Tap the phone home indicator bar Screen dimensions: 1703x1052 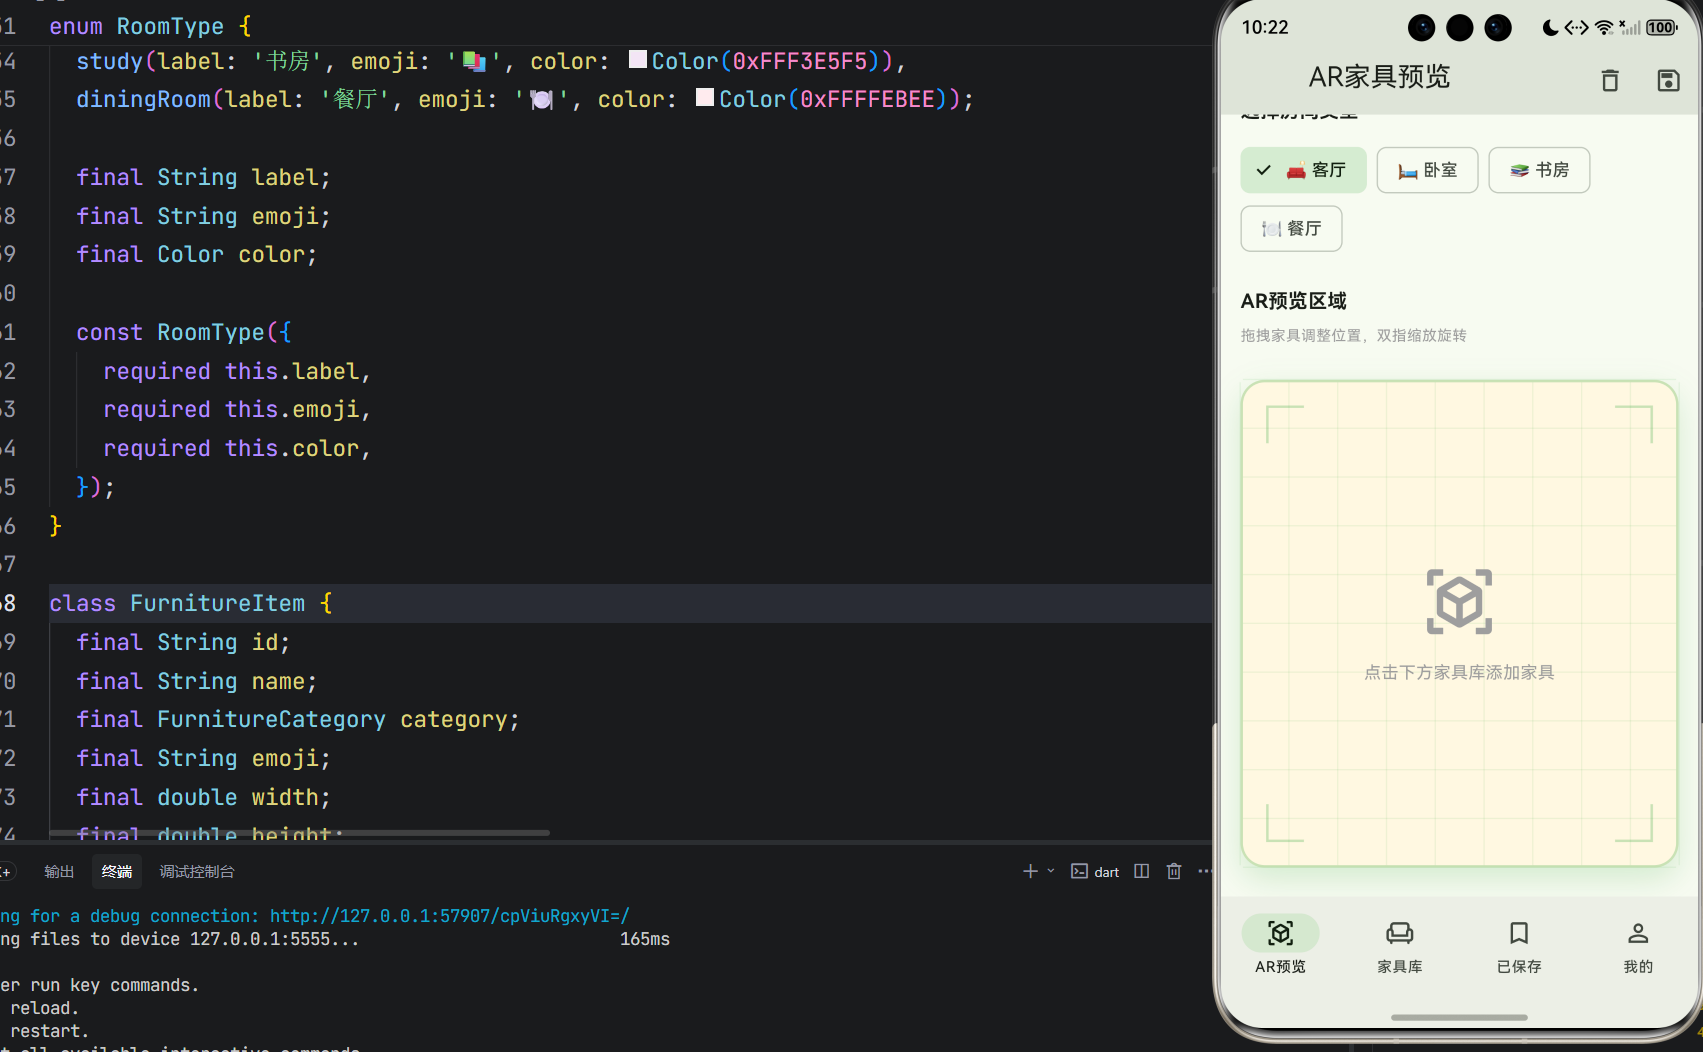pyautogui.click(x=1459, y=1017)
